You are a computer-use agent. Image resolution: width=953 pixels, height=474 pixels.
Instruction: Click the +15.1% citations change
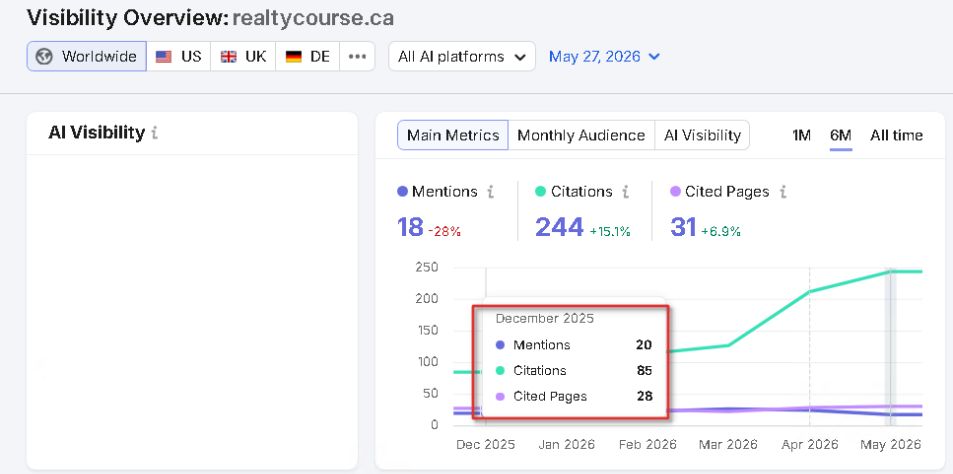click(x=610, y=231)
